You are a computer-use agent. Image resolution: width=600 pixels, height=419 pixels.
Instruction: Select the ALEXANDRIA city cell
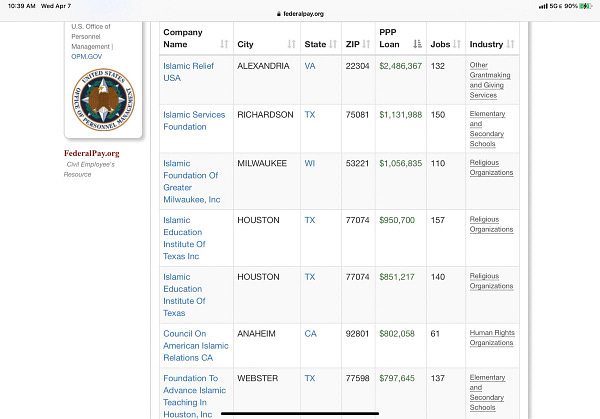coord(263,66)
